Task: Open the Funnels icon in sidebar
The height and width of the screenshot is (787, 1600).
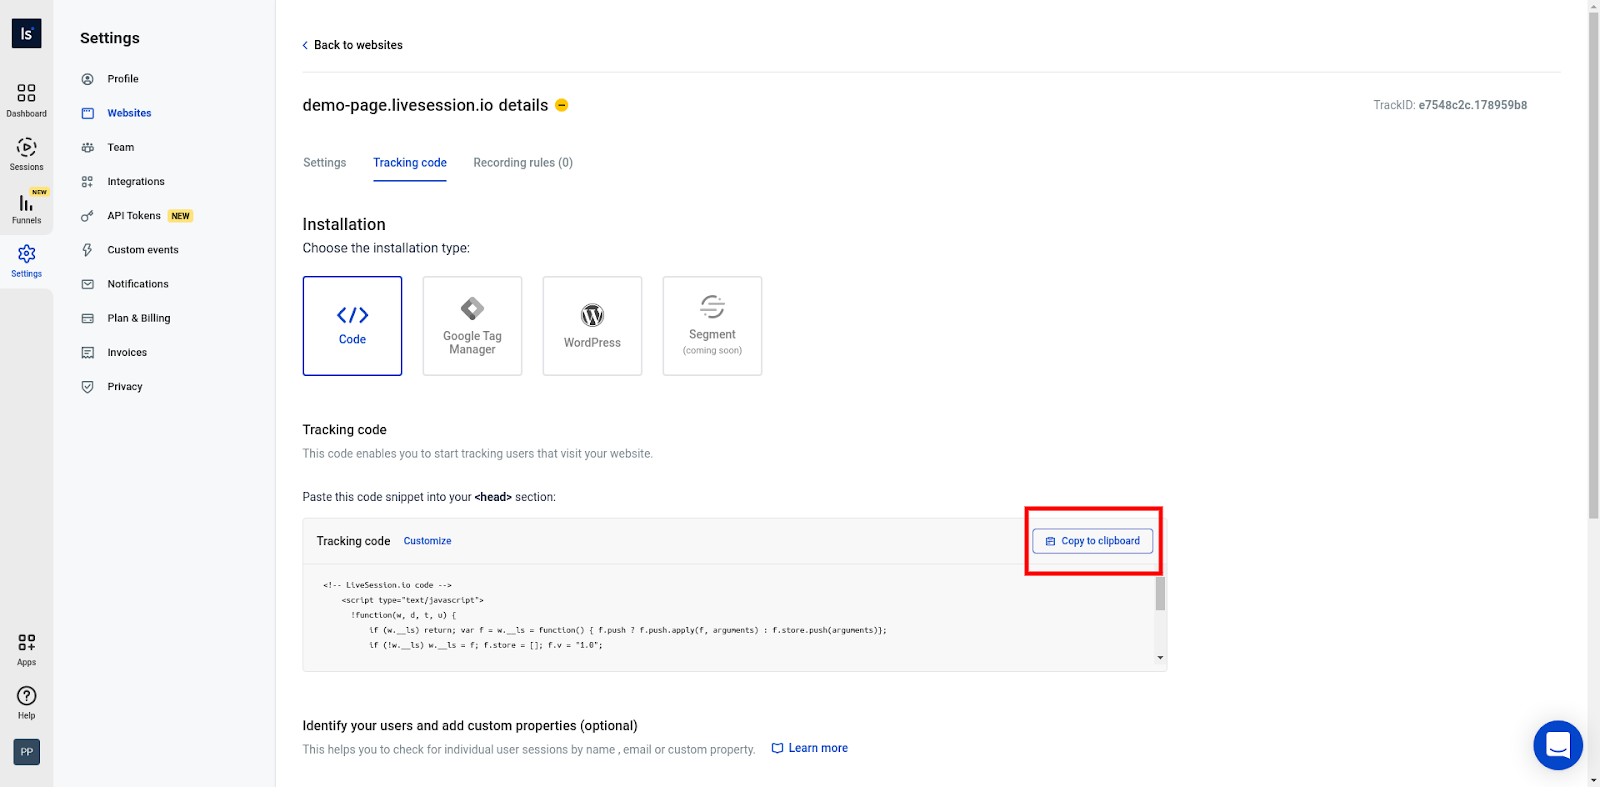Action: click(26, 204)
